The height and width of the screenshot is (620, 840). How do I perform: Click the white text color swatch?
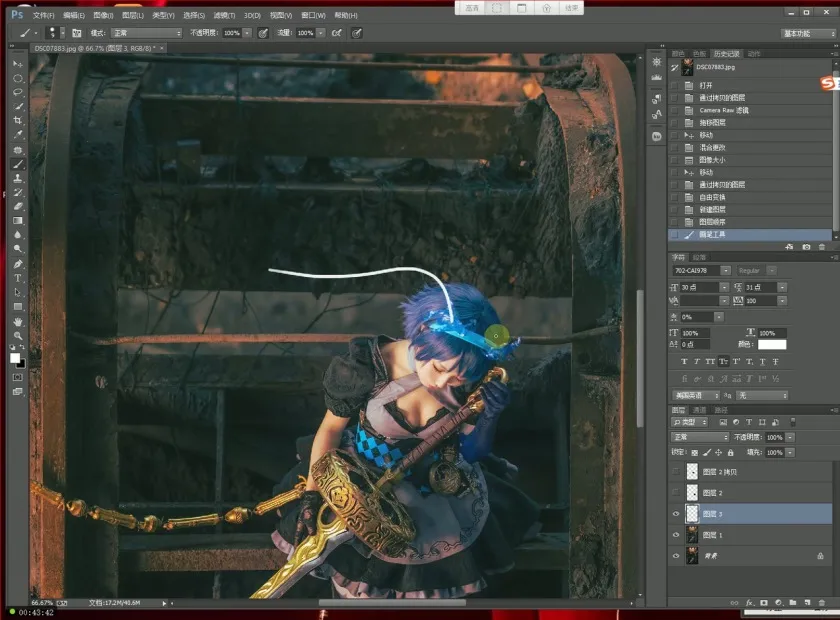pos(771,344)
